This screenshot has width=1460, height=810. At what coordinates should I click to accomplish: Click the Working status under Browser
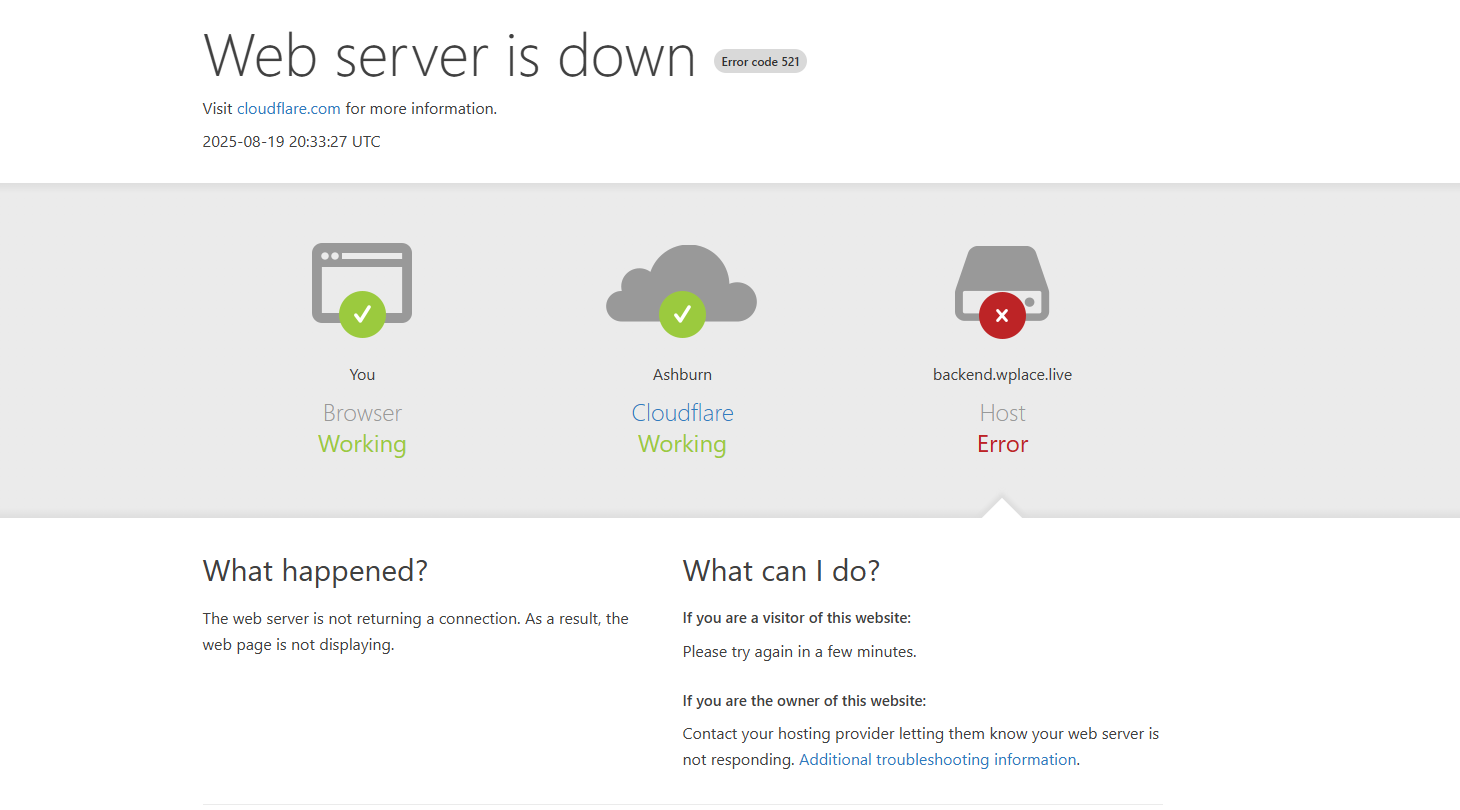pyautogui.click(x=362, y=444)
